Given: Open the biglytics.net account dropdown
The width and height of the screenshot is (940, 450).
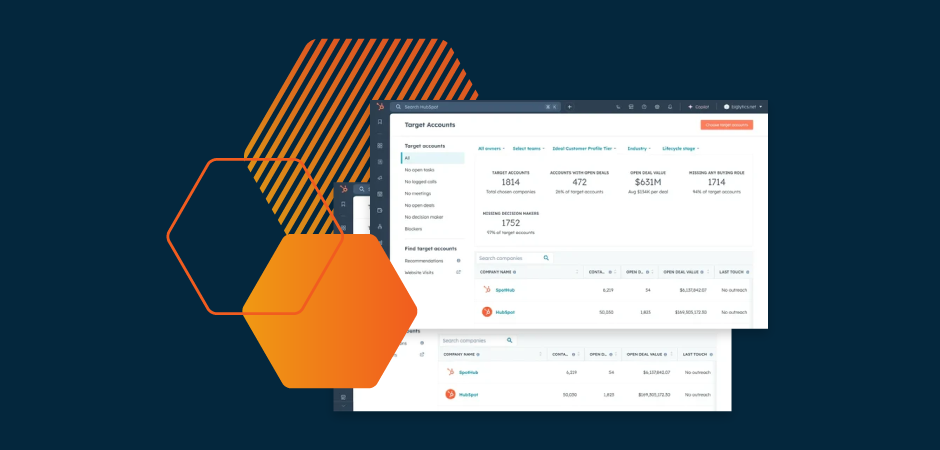Looking at the screenshot, I should [743, 107].
